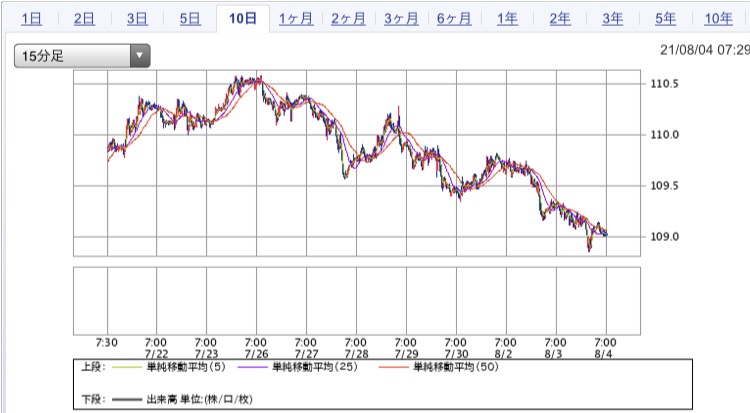Open the 5年 chart range link

coord(665,19)
